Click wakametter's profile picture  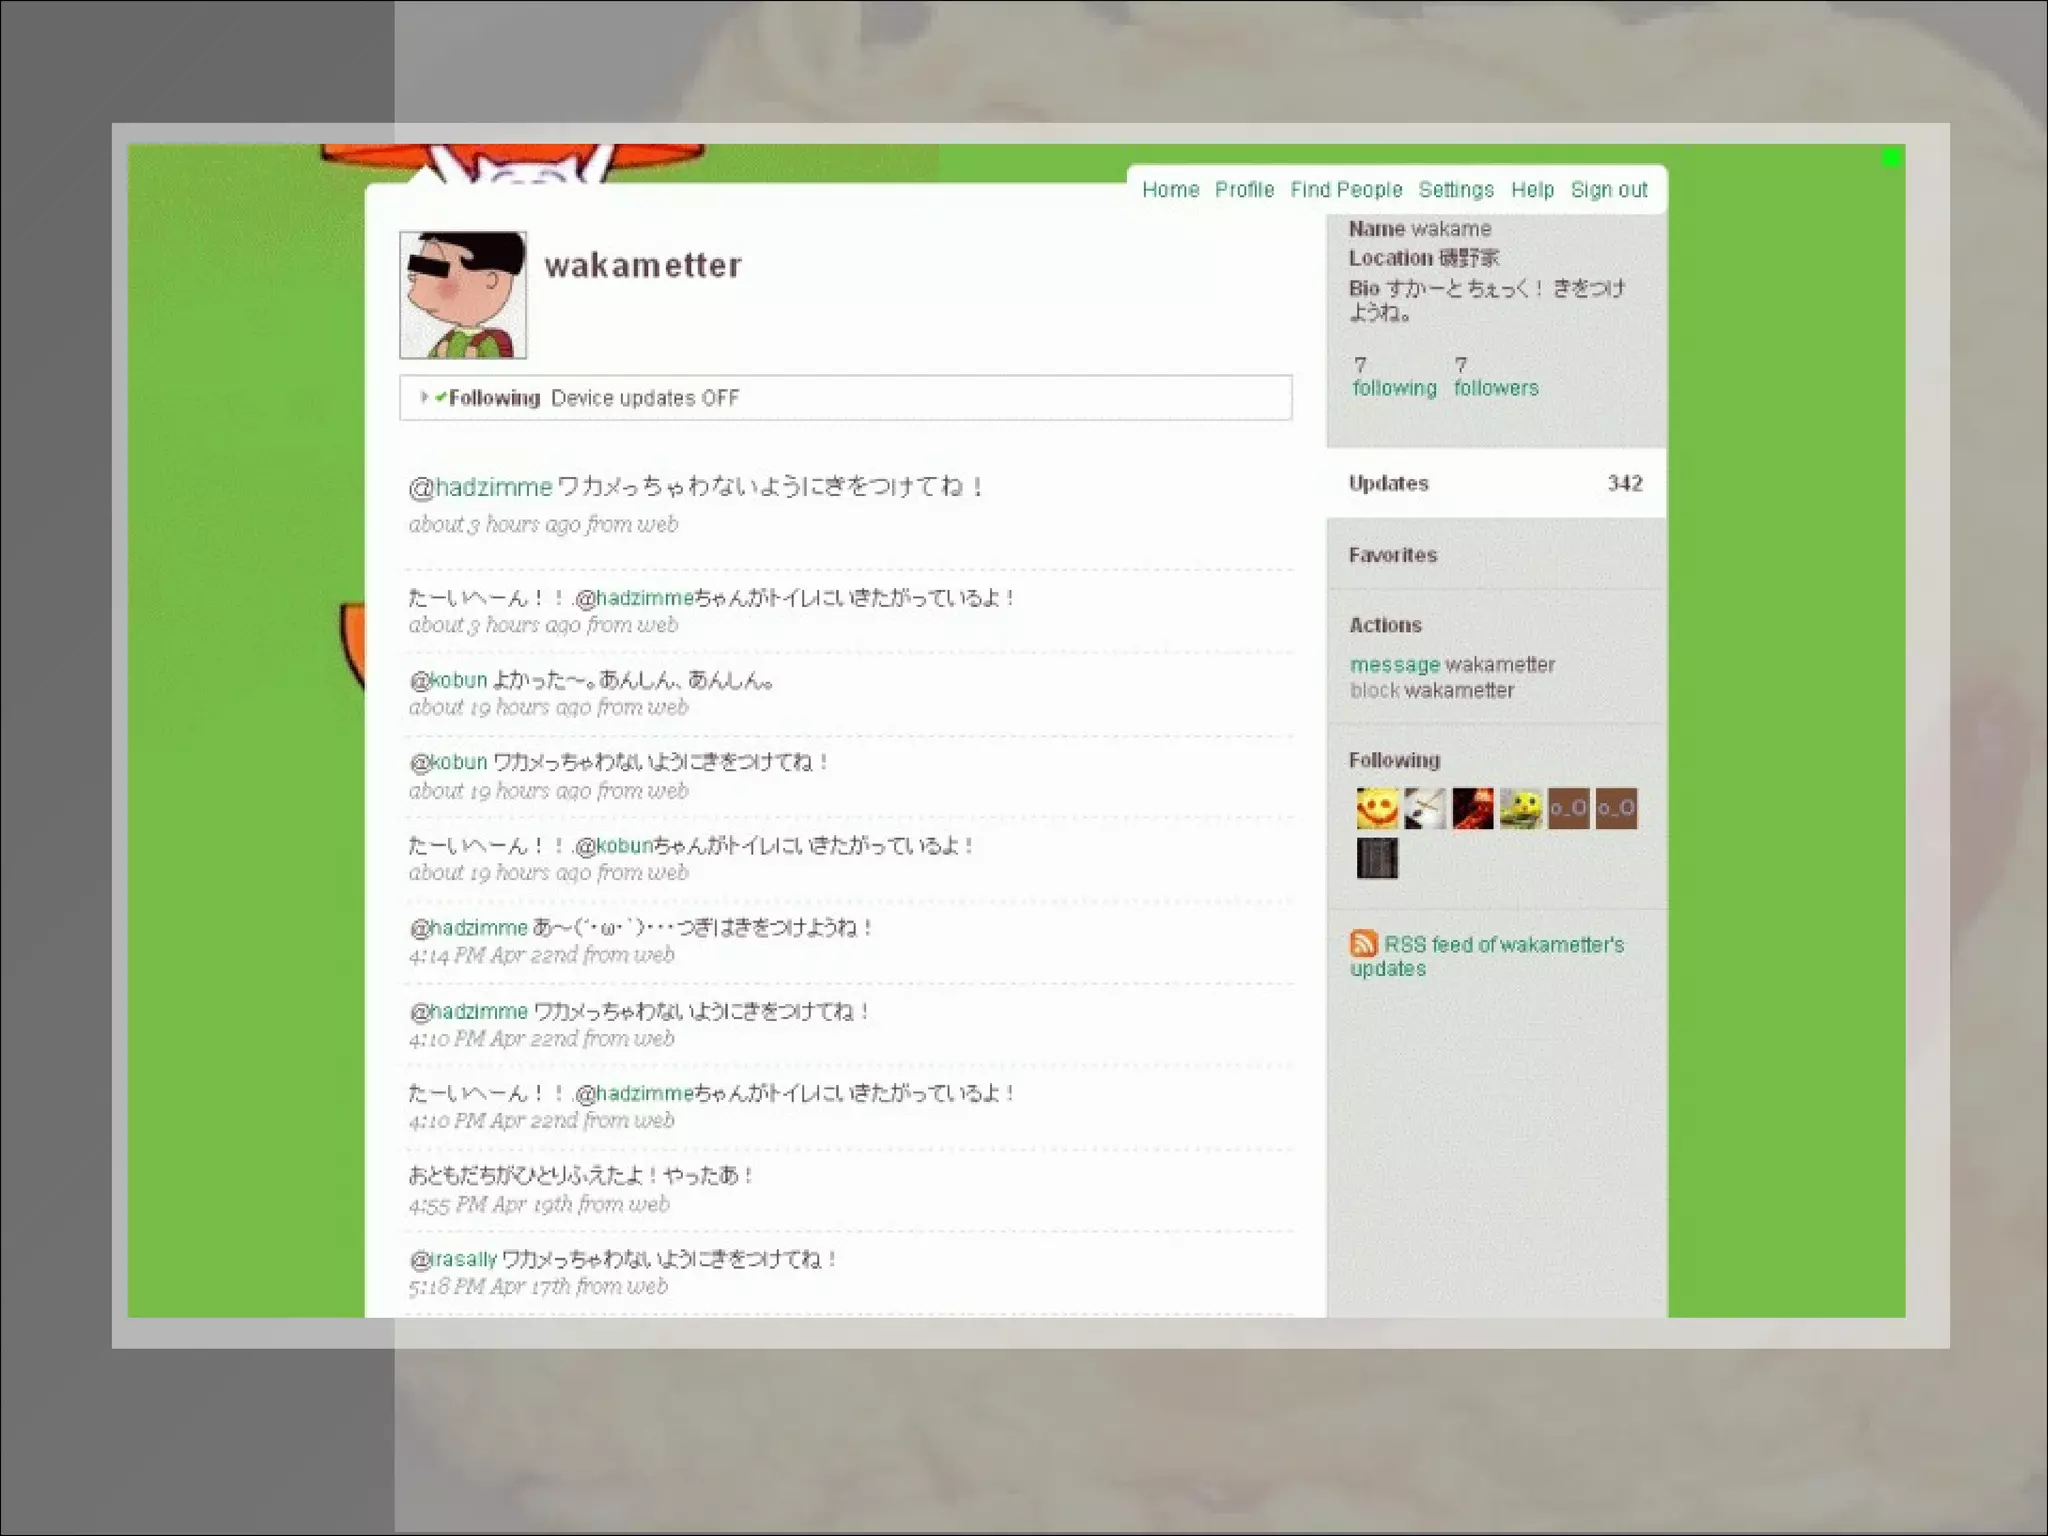463,295
